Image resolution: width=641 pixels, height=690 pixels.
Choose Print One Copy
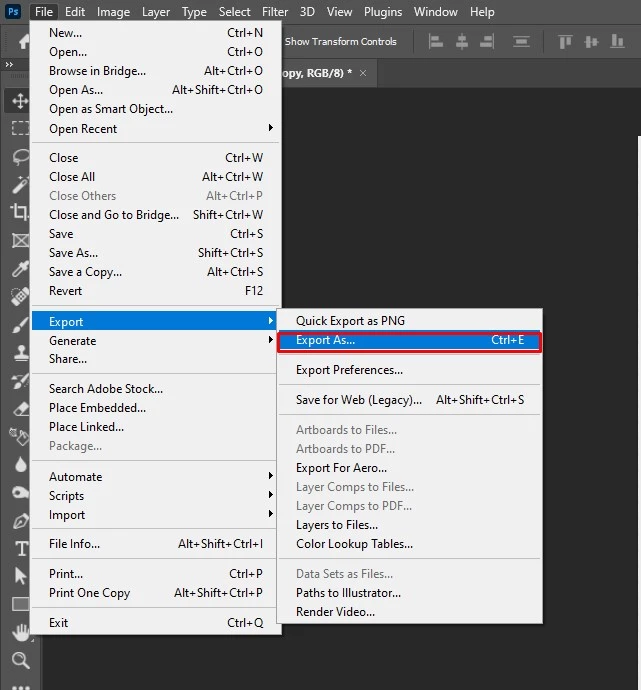point(154,593)
